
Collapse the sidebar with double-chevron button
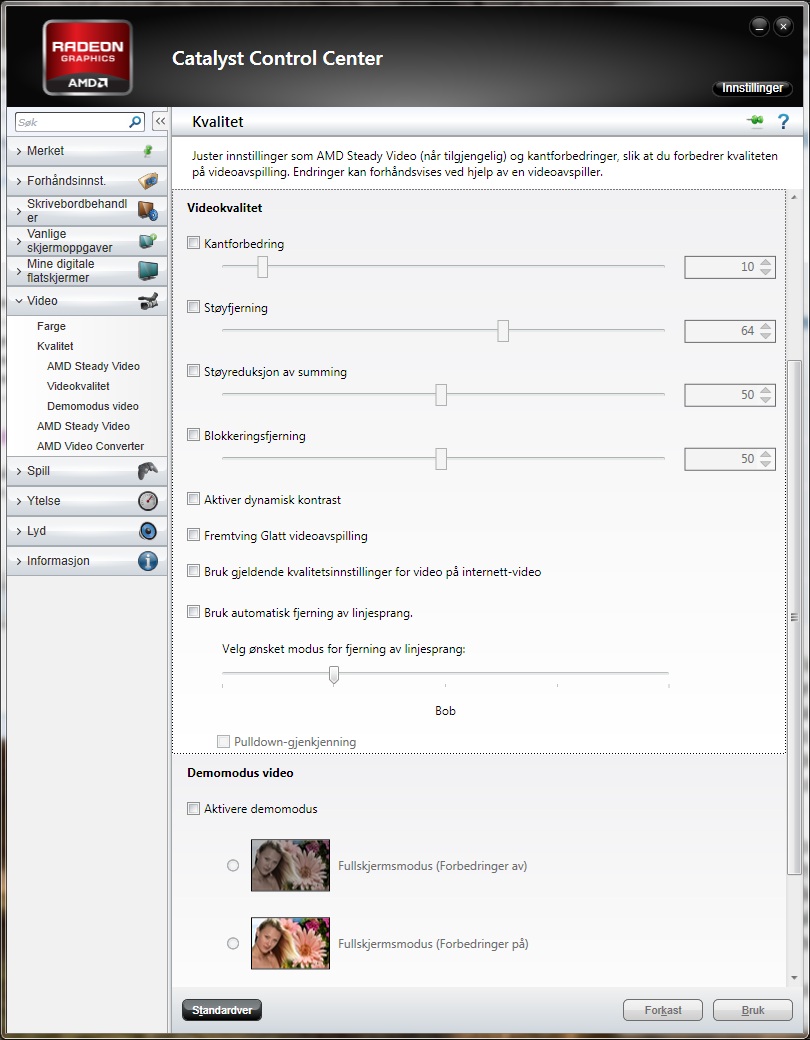point(159,122)
